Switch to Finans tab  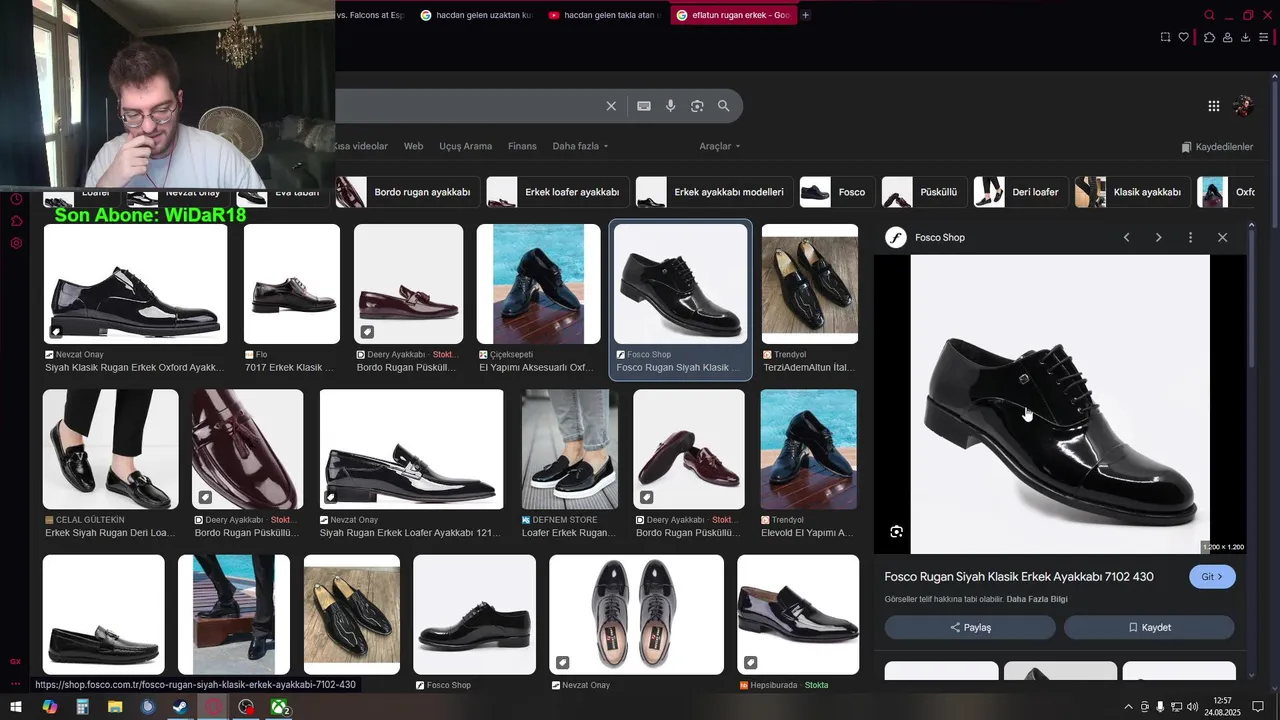522,146
